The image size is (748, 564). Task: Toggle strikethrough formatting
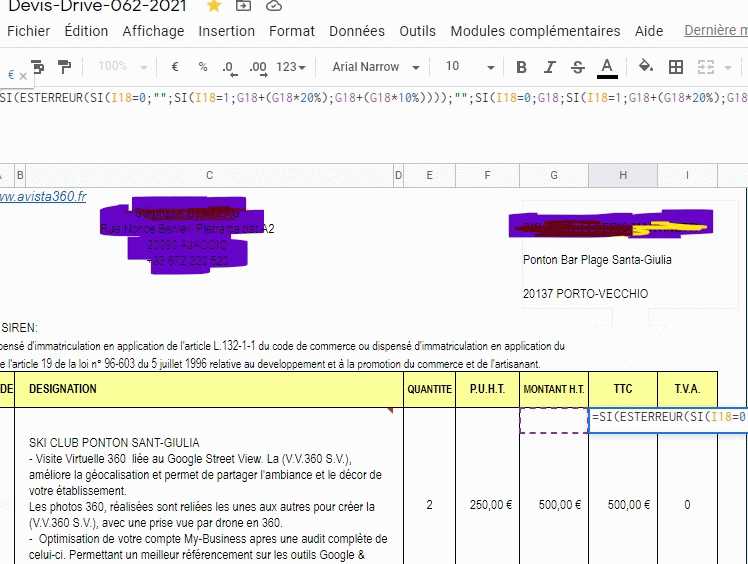click(578, 67)
